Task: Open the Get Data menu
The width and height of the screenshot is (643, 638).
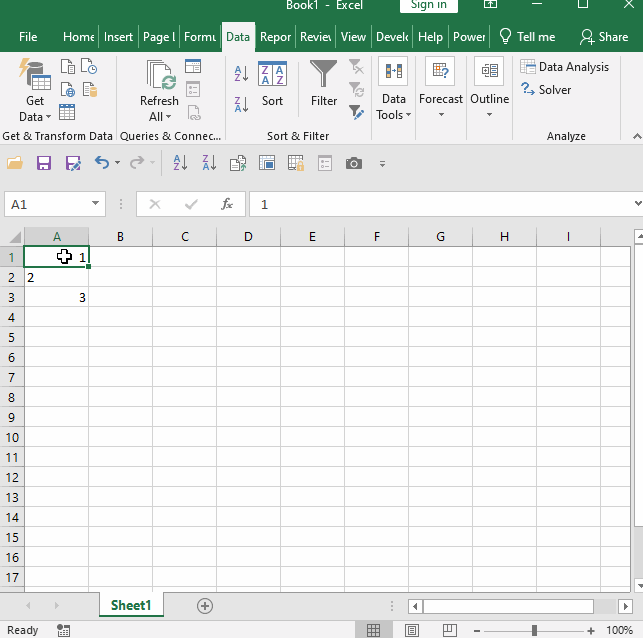Action: [35, 91]
